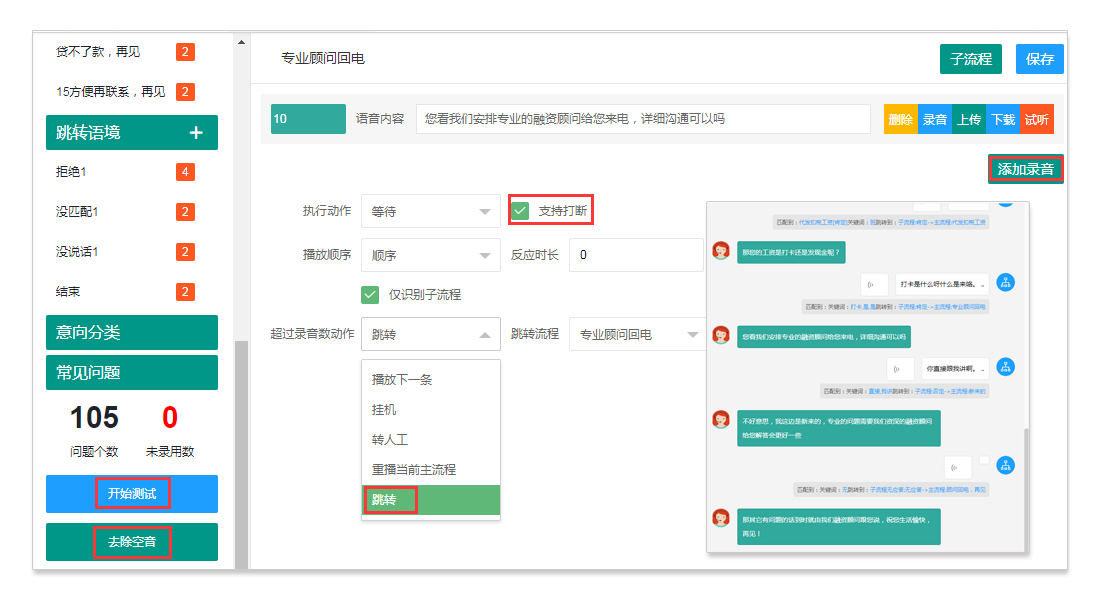Viewport: 1100px width, 600px height.
Task: Click the 上传 upload icon
Action: coord(969,120)
